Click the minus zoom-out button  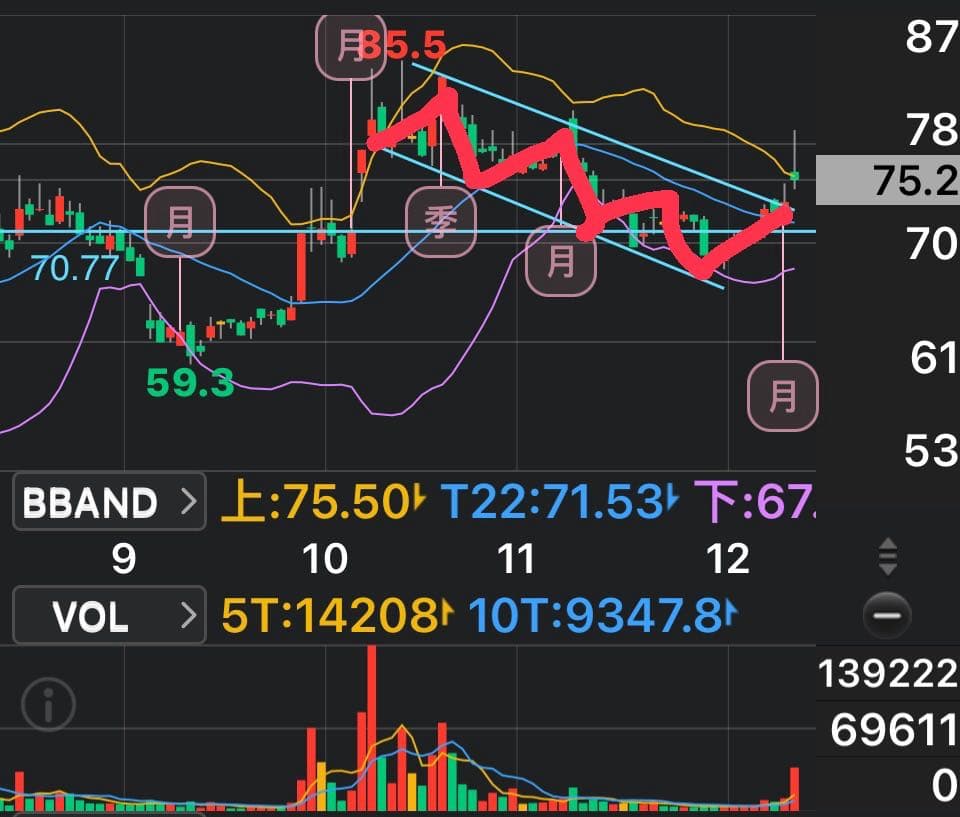click(887, 616)
